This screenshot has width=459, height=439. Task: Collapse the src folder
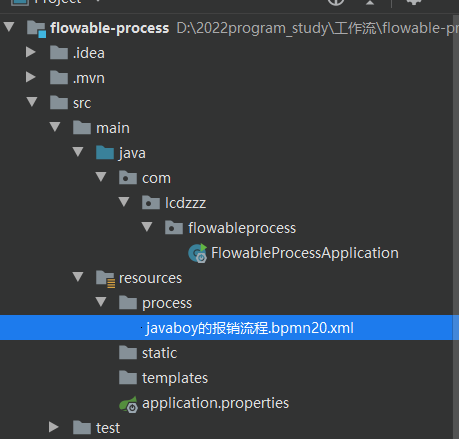[32, 102]
